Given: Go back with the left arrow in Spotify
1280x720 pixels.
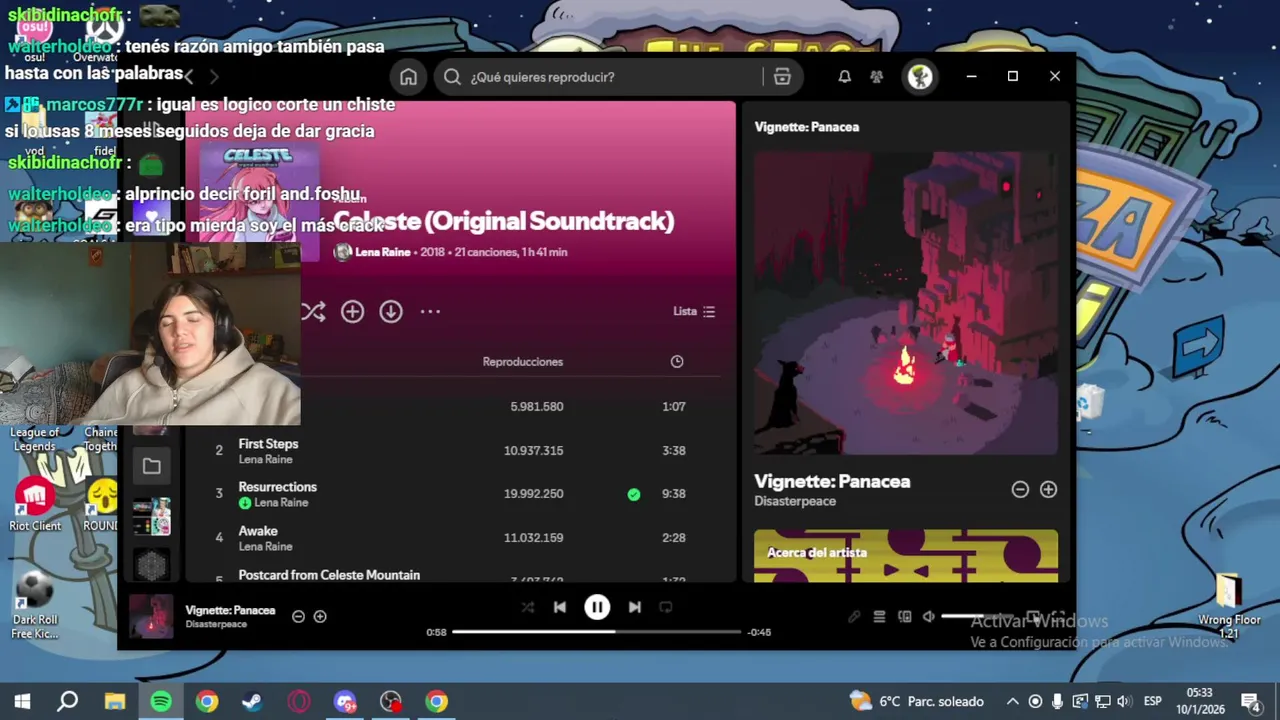Looking at the screenshot, I should (x=188, y=77).
